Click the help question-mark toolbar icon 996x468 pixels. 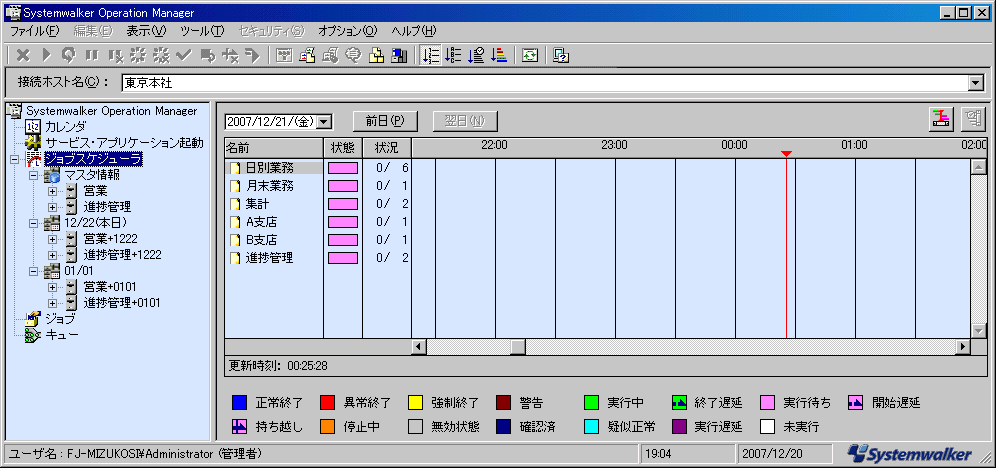point(560,56)
